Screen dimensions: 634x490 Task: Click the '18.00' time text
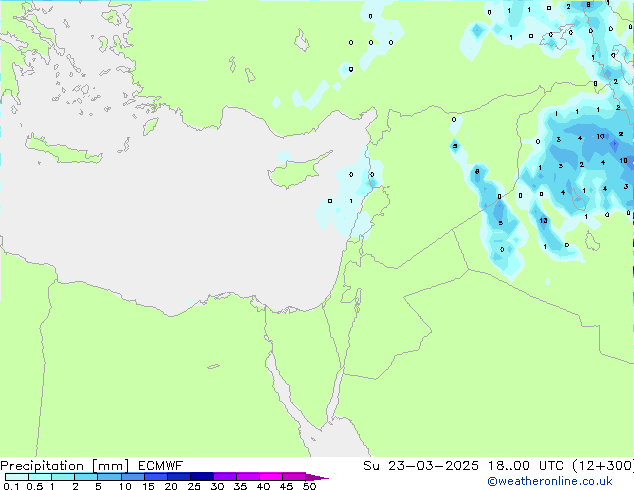point(508,466)
